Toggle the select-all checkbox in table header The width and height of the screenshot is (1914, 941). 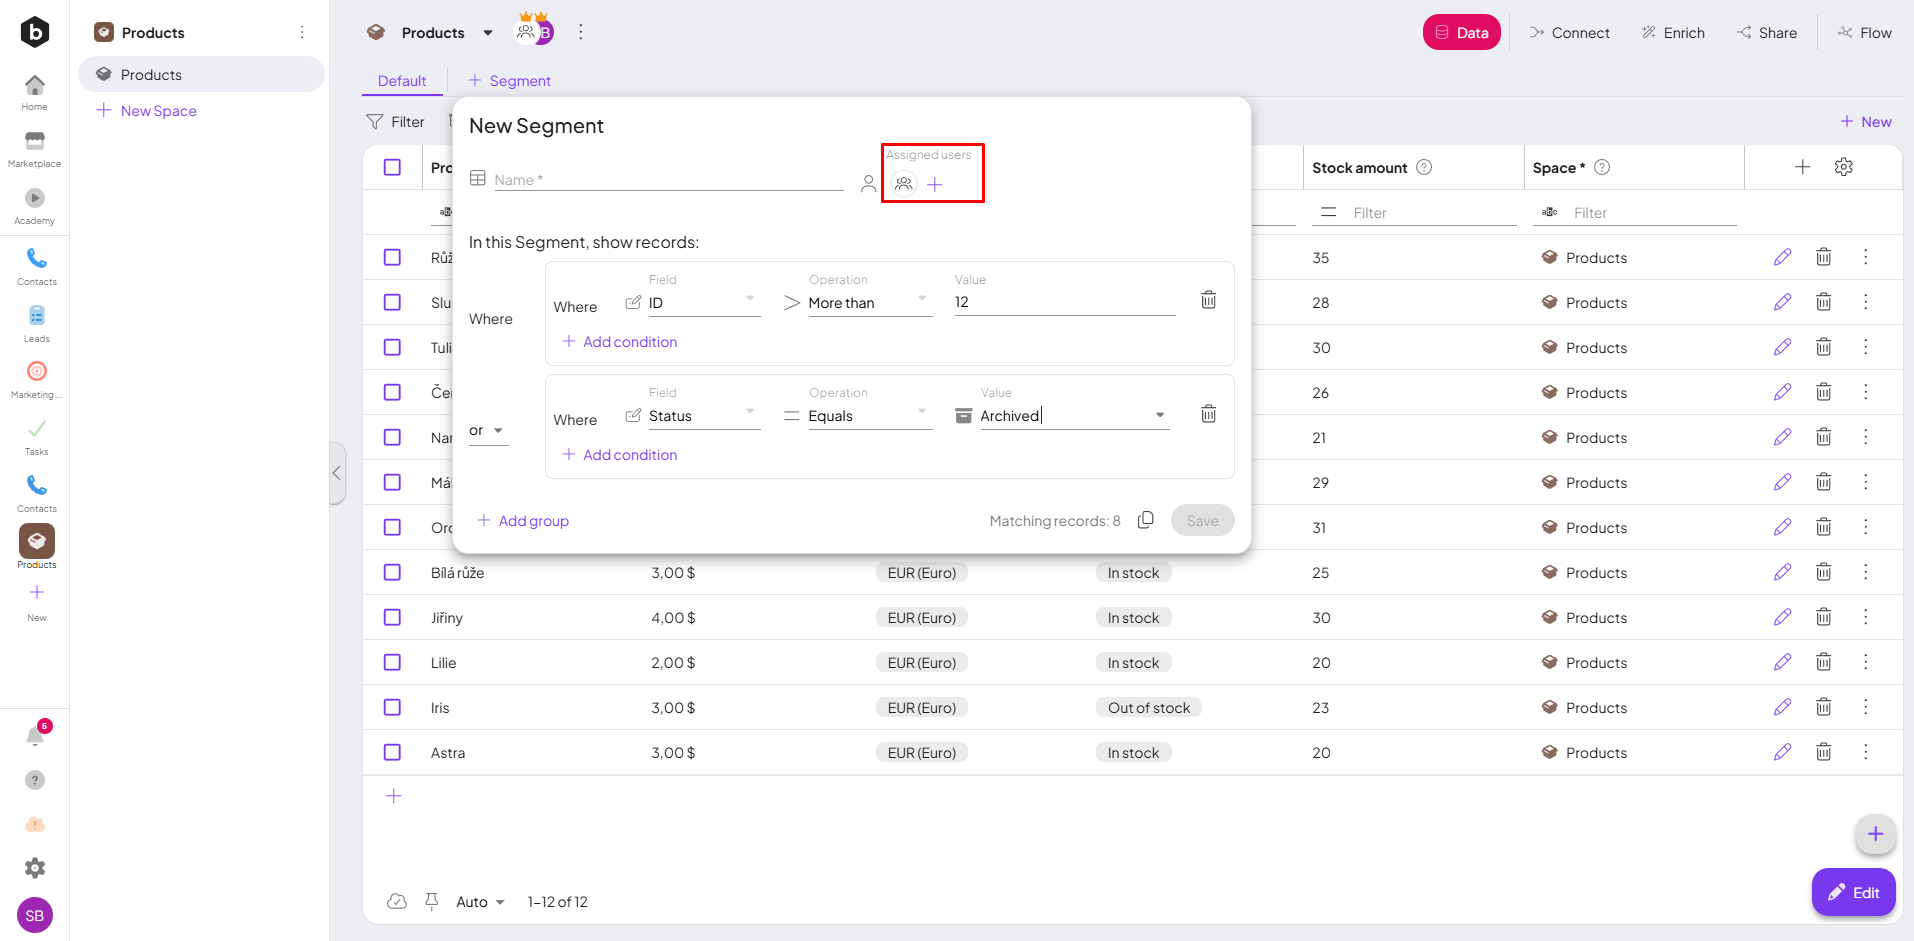tap(392, 167)
